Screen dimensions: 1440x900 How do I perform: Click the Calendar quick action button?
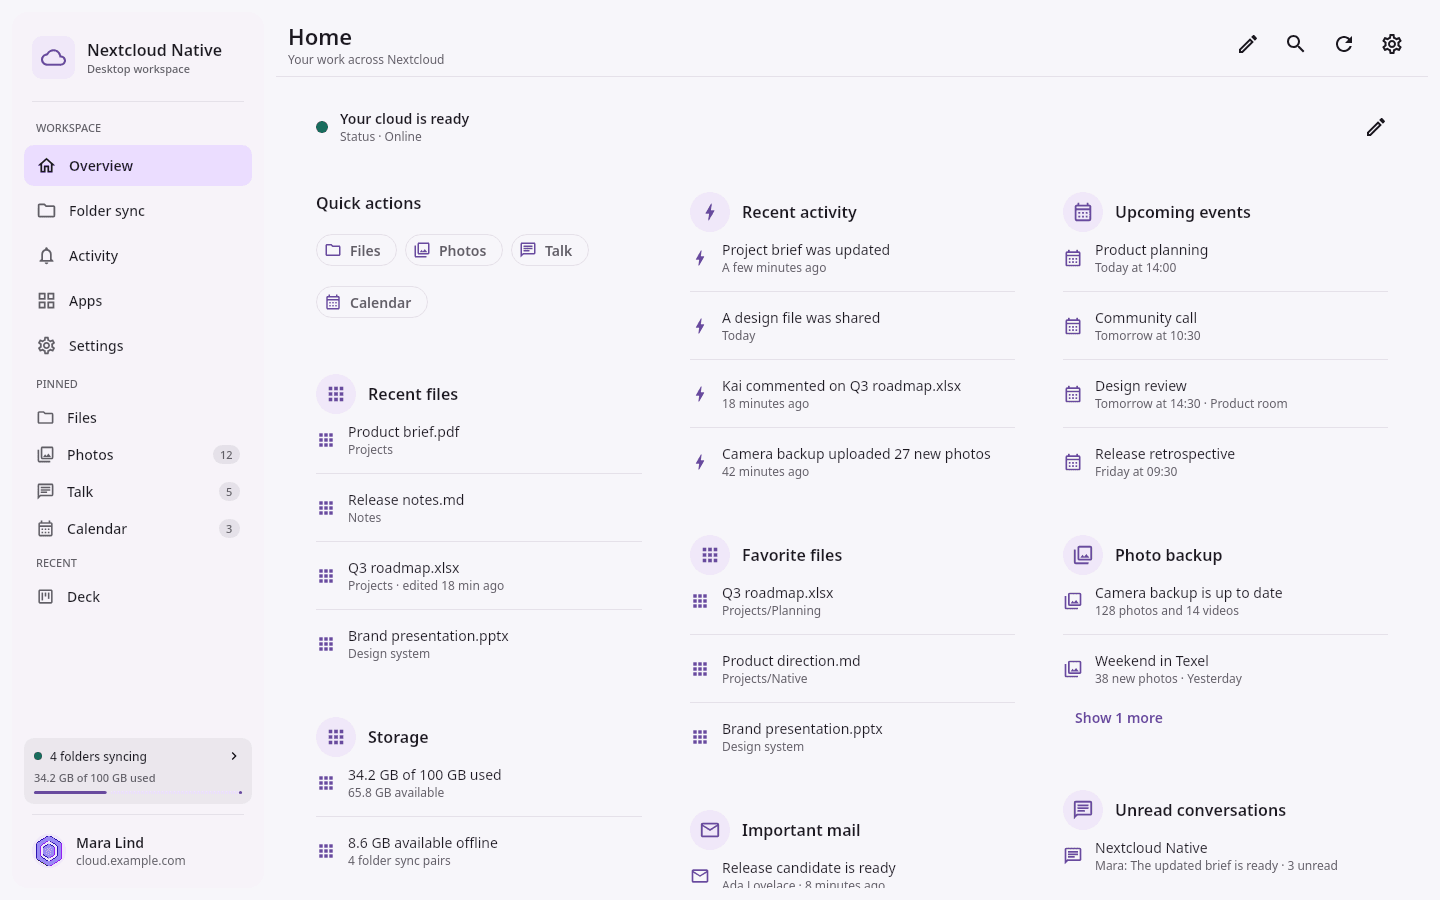point(372,302)
